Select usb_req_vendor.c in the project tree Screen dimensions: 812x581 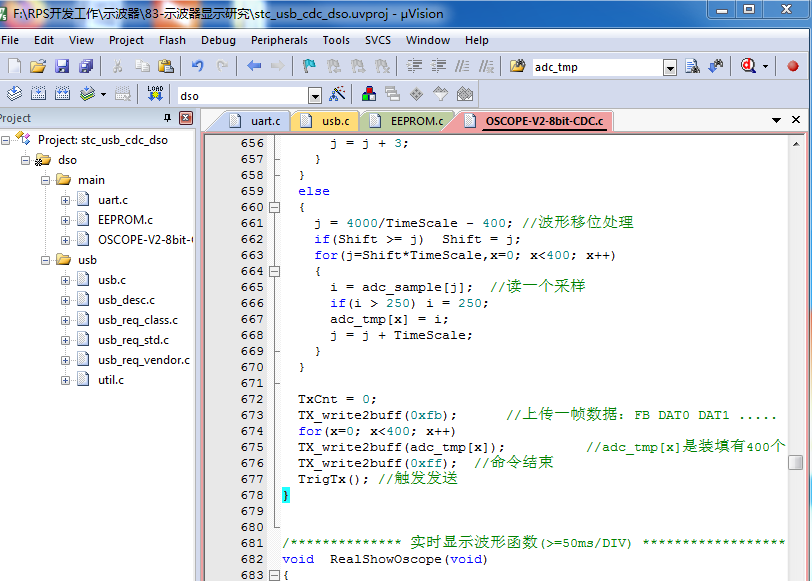pyautogui.click(x=144, y=360)
